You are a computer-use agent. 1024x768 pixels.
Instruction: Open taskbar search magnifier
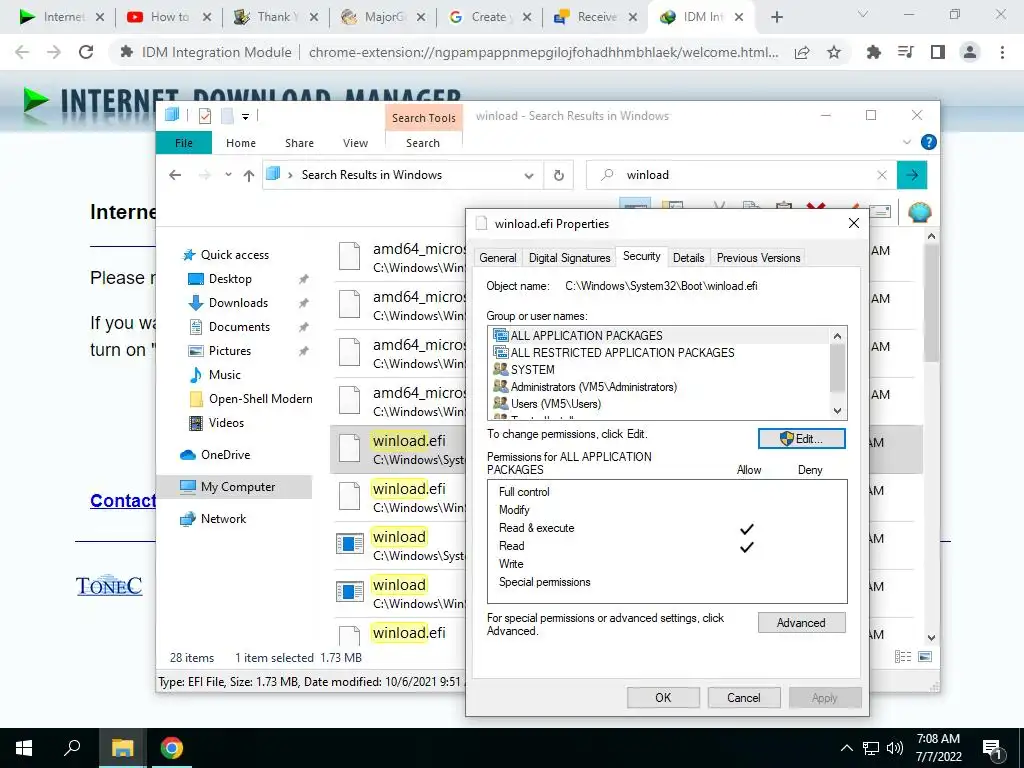tap(72, 748)
